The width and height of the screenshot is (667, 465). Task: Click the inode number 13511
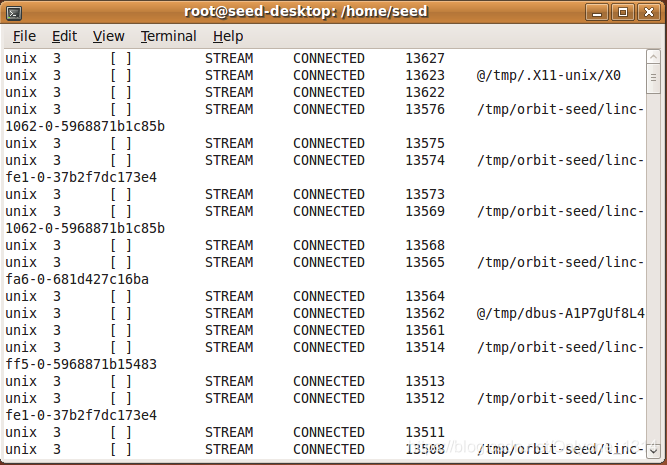click(x=425, y=433)
